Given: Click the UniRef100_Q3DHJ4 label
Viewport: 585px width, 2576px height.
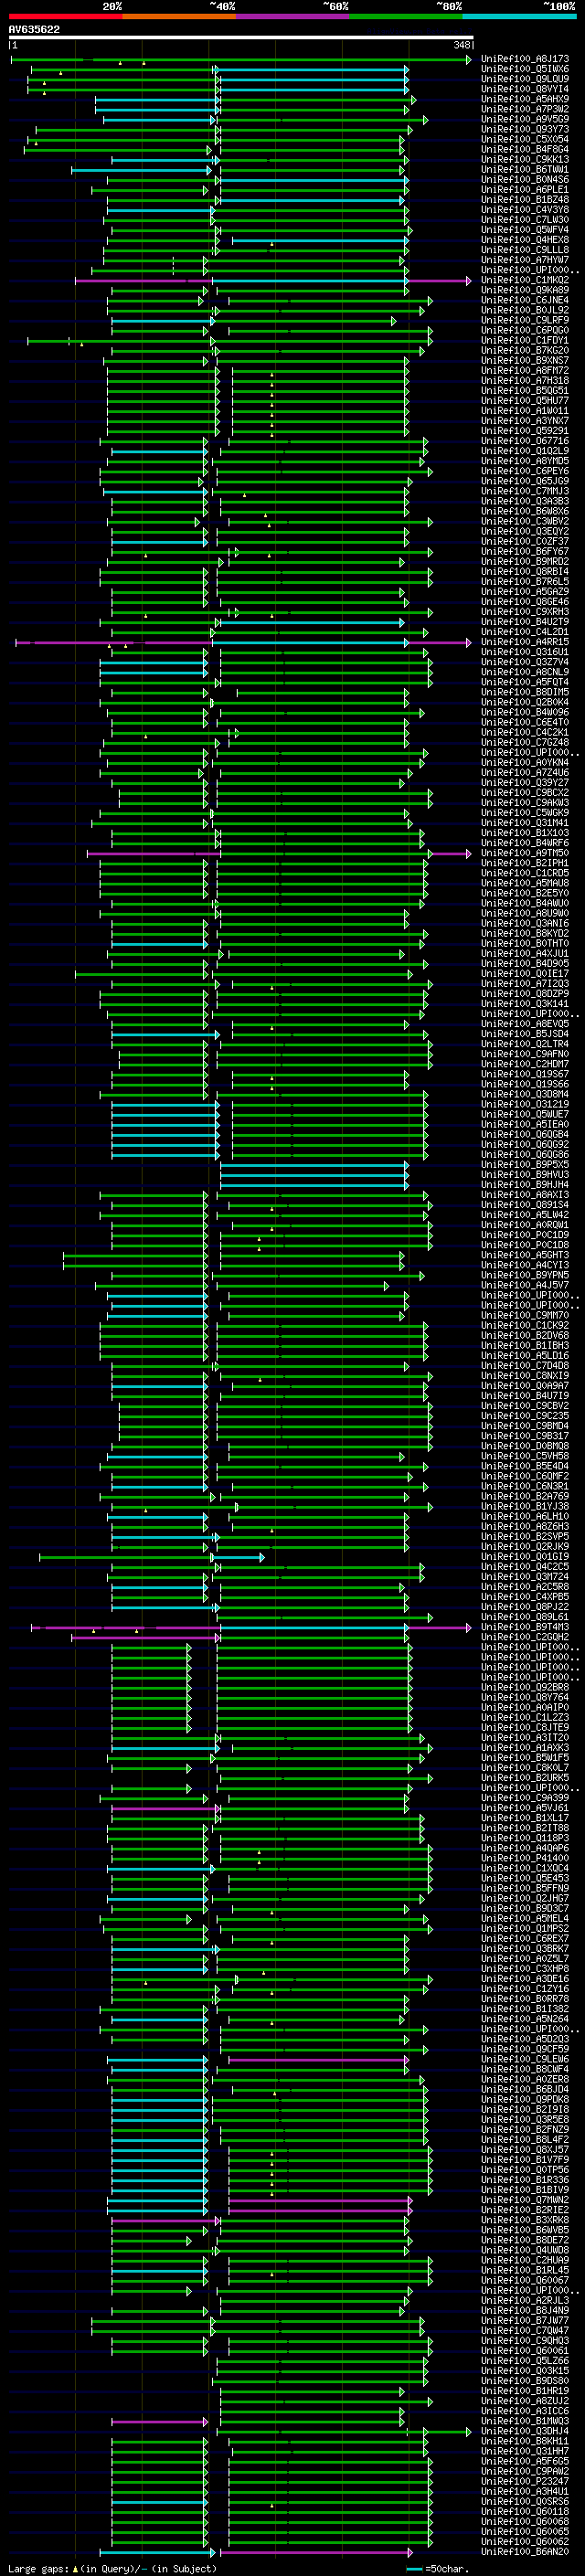Looking at the screenshot, I should click(x=525, y=2430).
